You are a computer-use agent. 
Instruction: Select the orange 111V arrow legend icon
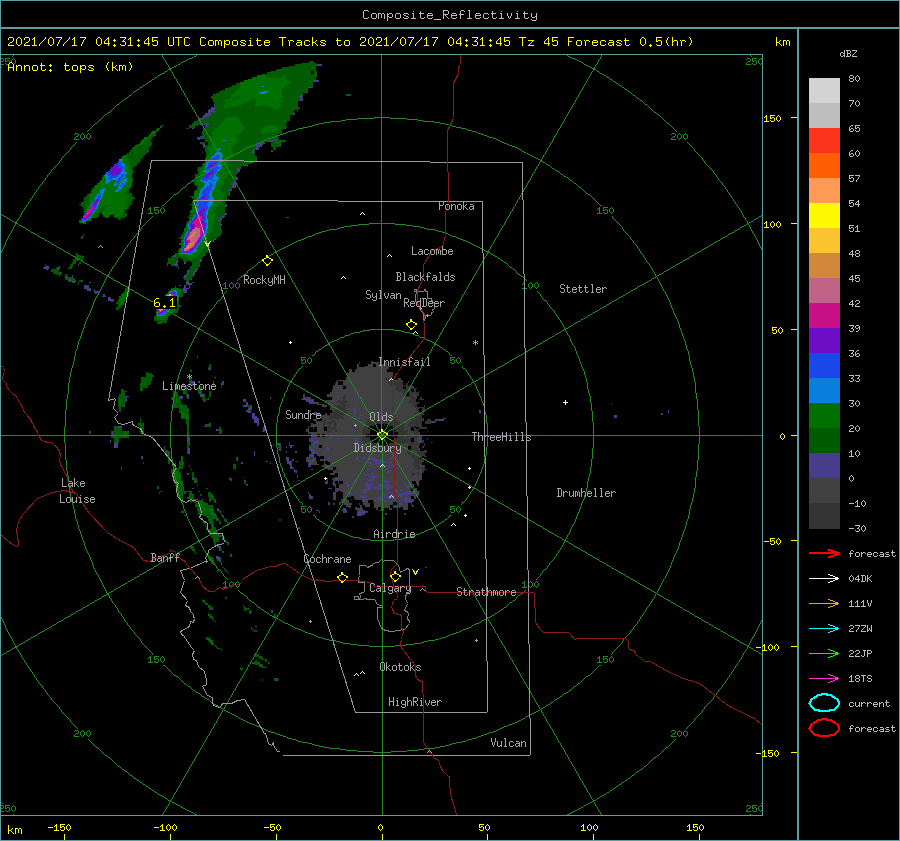pyautogui.click(x=824, y=603)
